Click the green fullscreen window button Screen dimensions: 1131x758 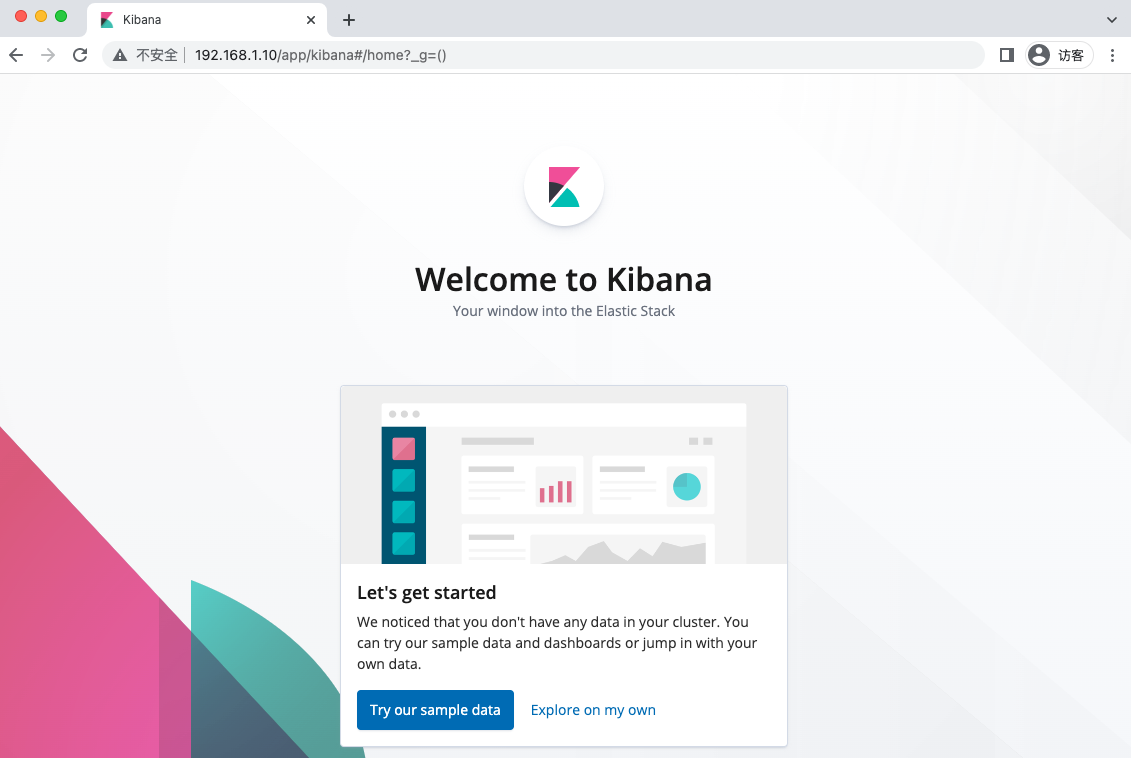61,16
